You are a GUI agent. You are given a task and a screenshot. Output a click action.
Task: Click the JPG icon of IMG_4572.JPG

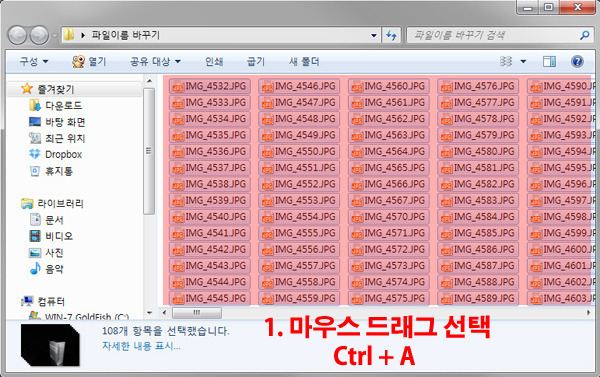click(357, 251)
